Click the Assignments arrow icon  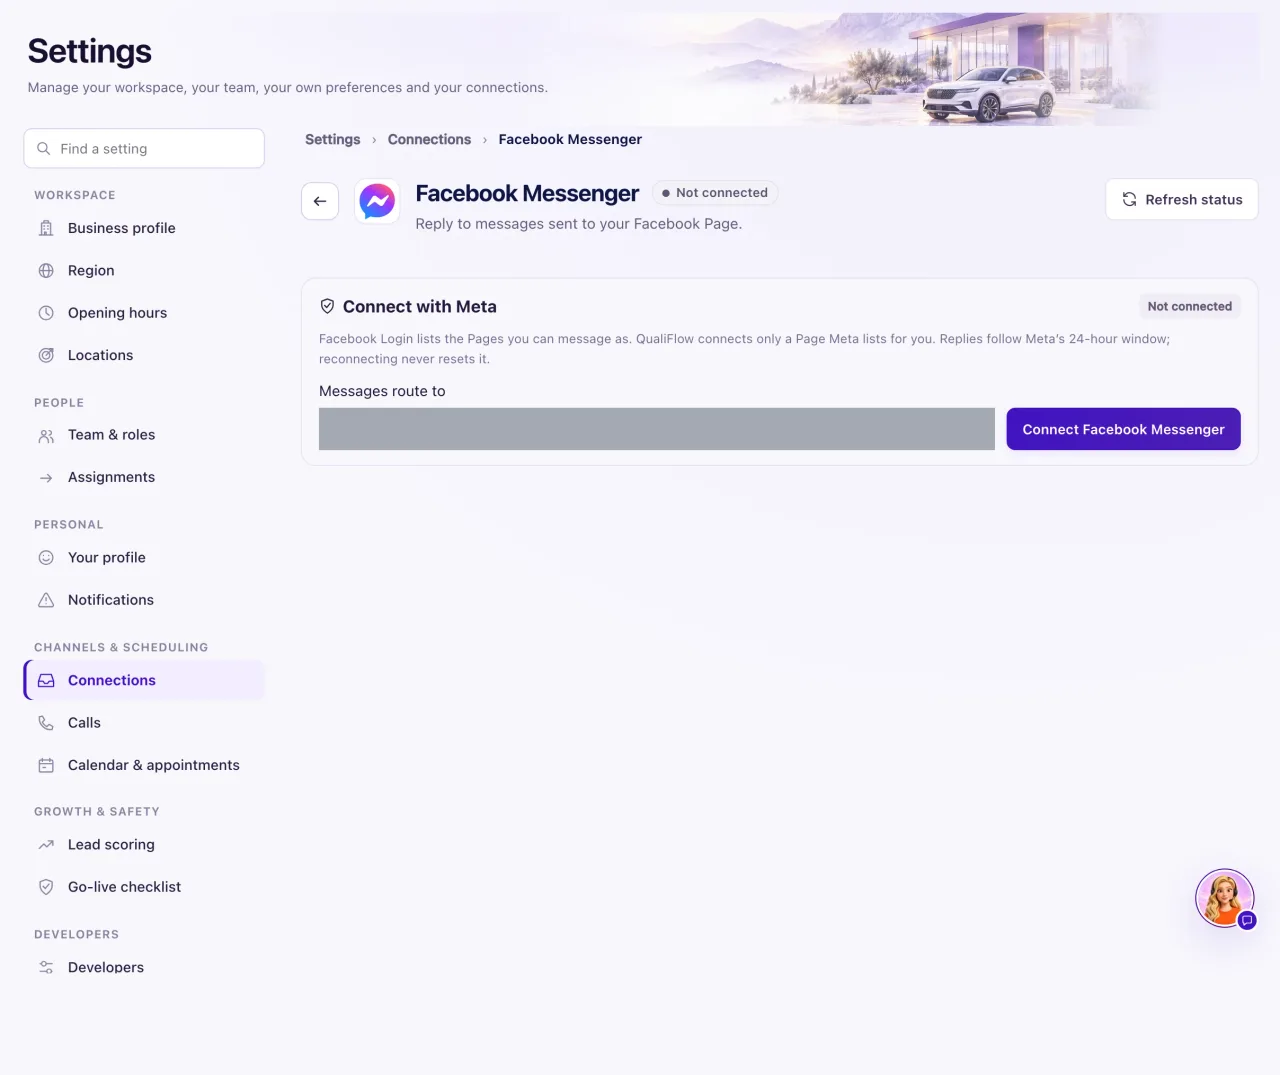[46, 478]
